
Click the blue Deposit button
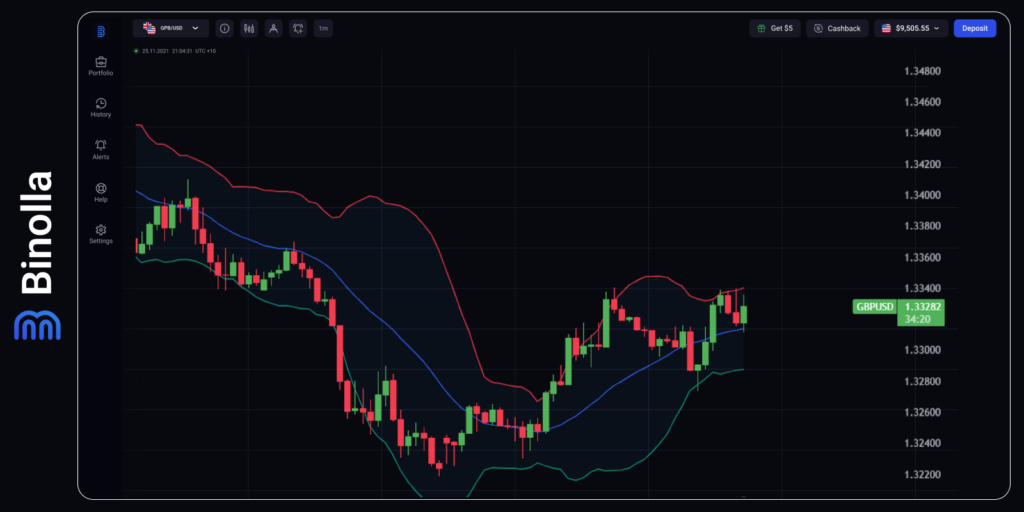tap(975, 28)
